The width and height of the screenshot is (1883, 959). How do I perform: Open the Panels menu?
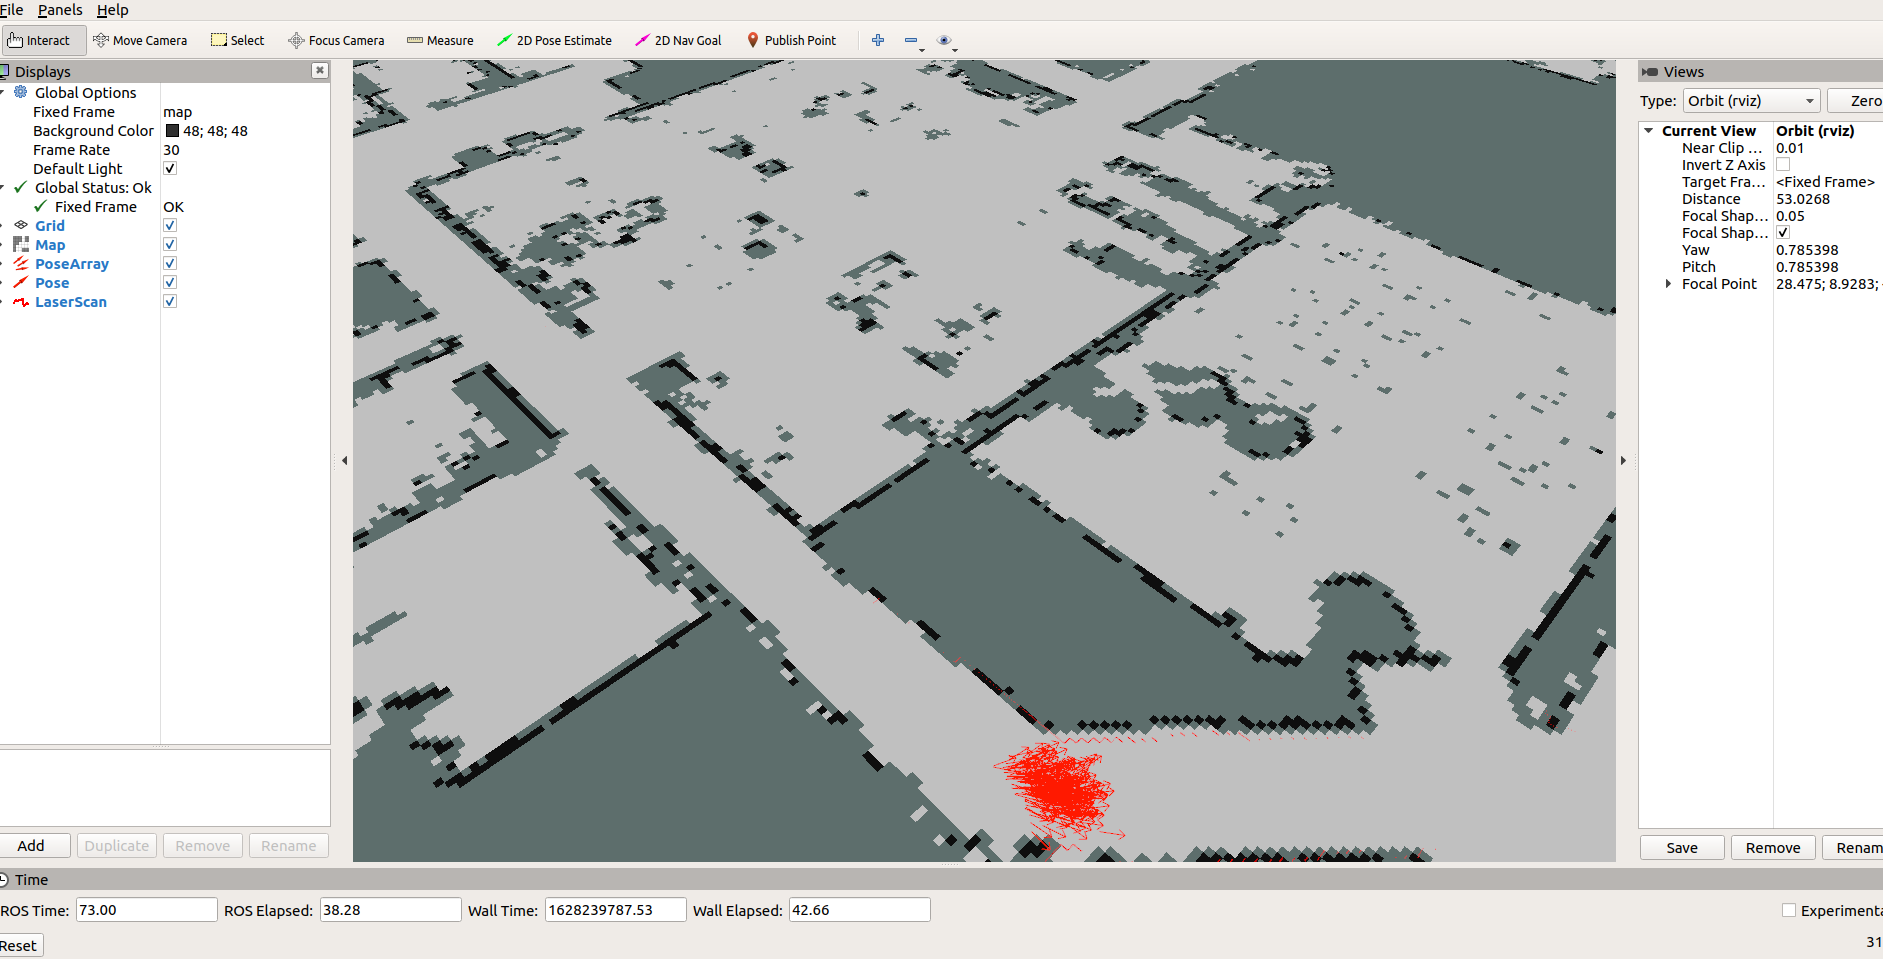60,10
